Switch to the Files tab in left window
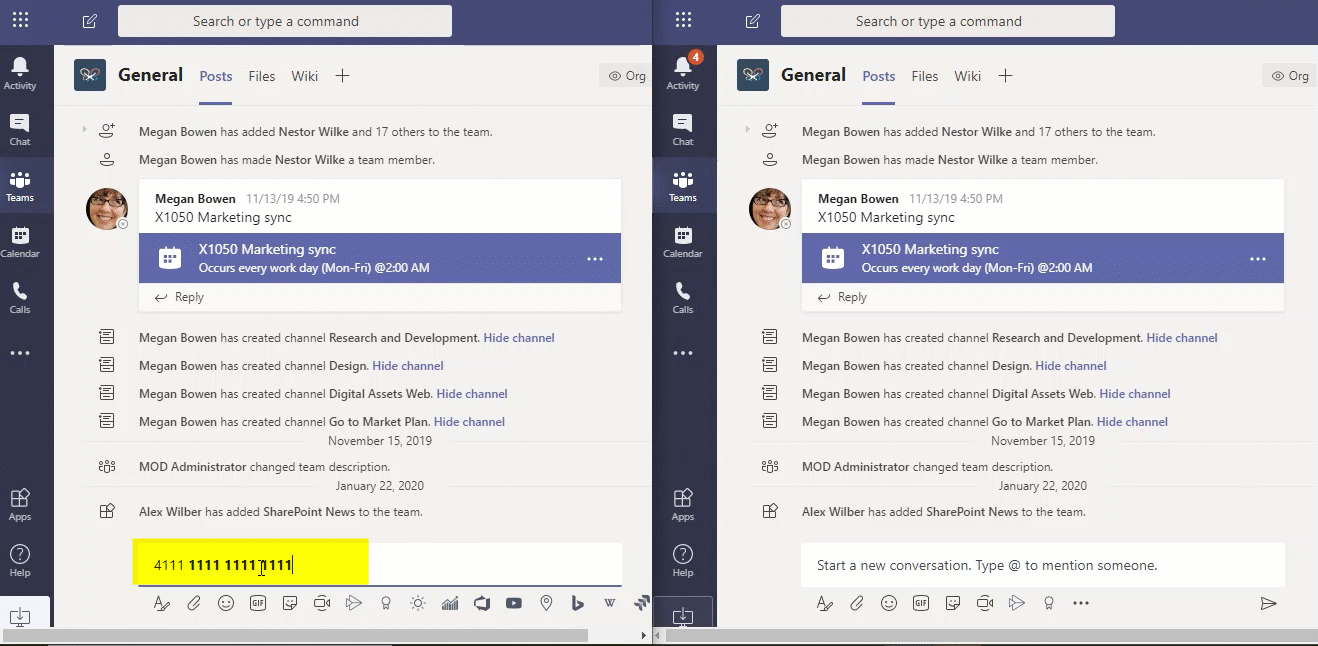This screenshot has height=646, width=1318. [262, 76]
